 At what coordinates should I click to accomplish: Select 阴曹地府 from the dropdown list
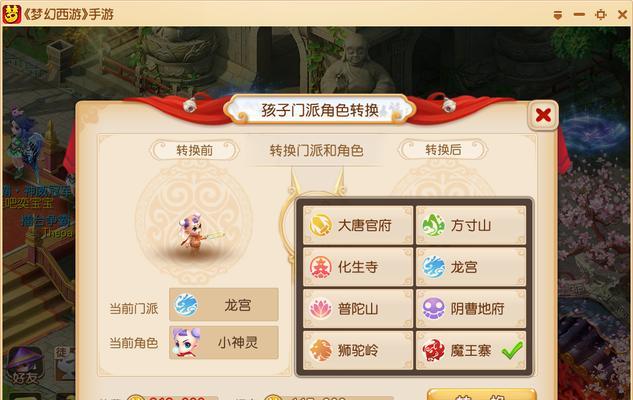tap(471, 309)
